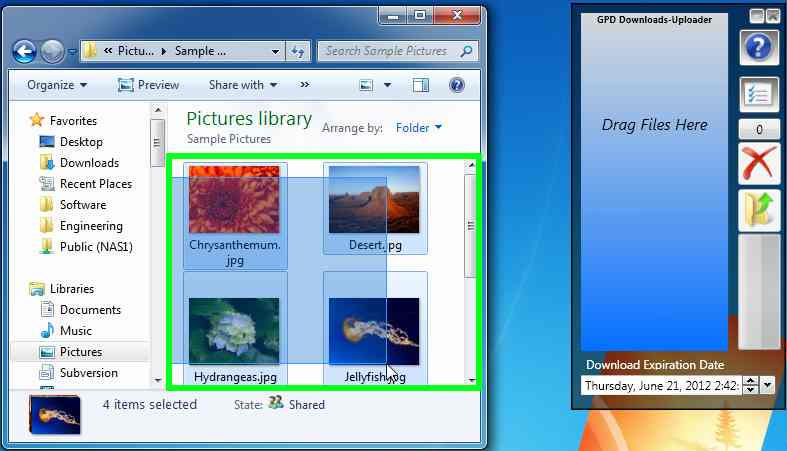Click file list scroll up arrow
Viewport: 787px width, 451px height.
pyautogui.click(x=471, y=165)
